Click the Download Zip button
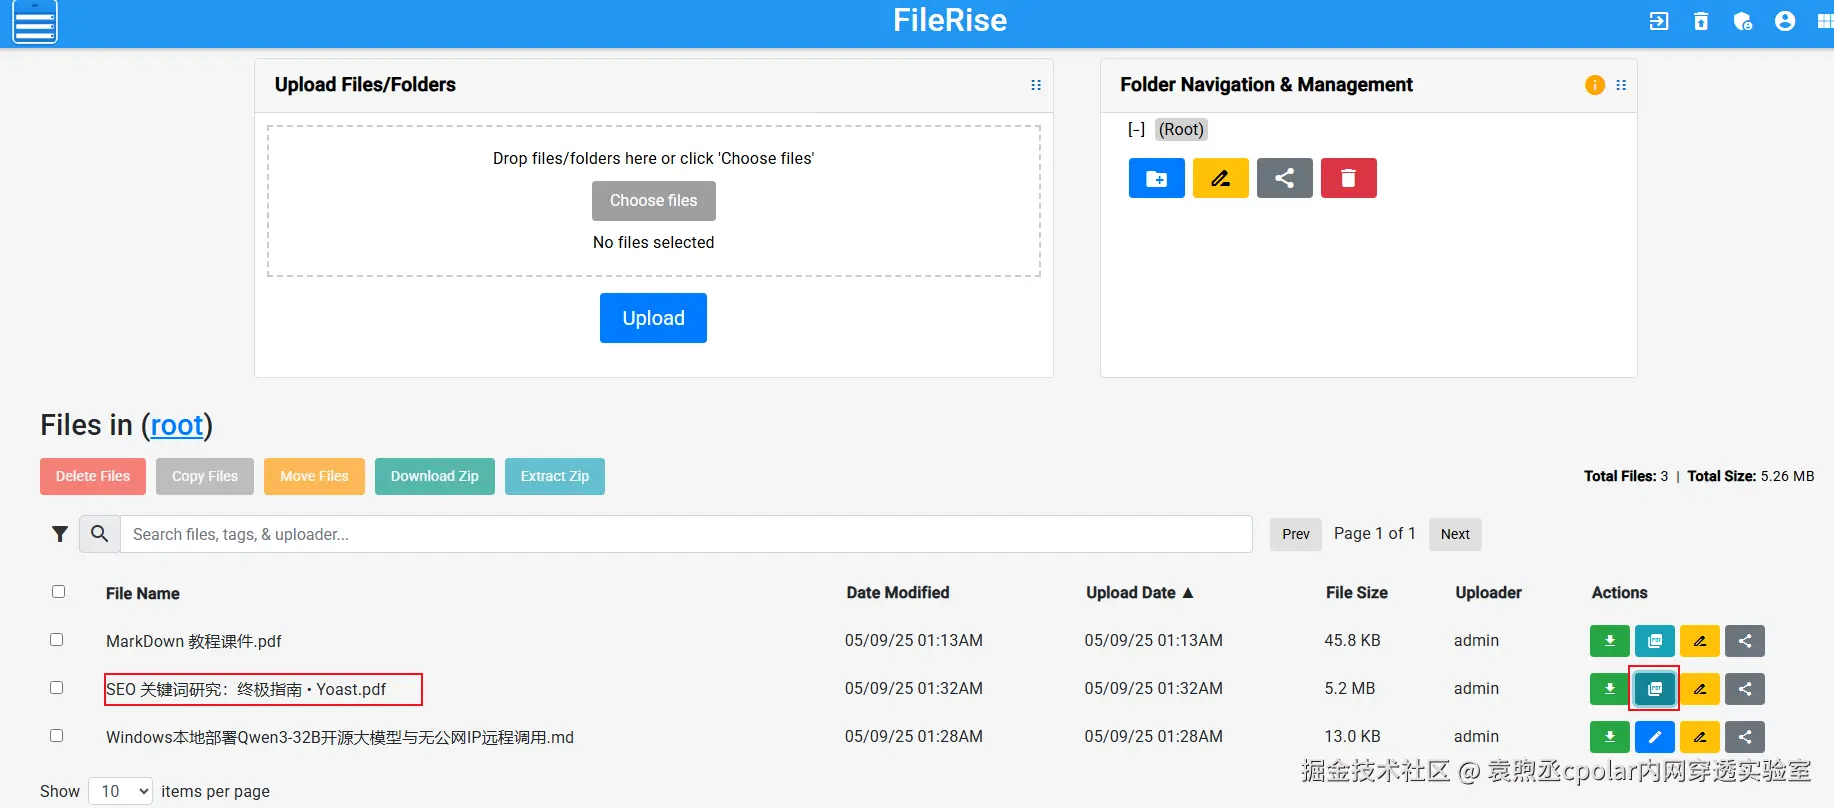 tap(435, 477)
